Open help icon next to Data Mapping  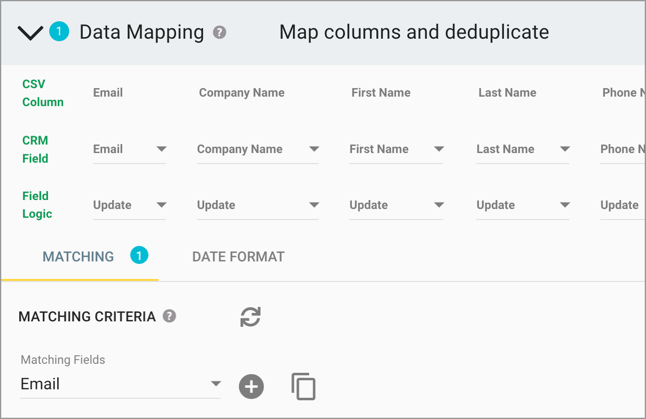point(219,32)
